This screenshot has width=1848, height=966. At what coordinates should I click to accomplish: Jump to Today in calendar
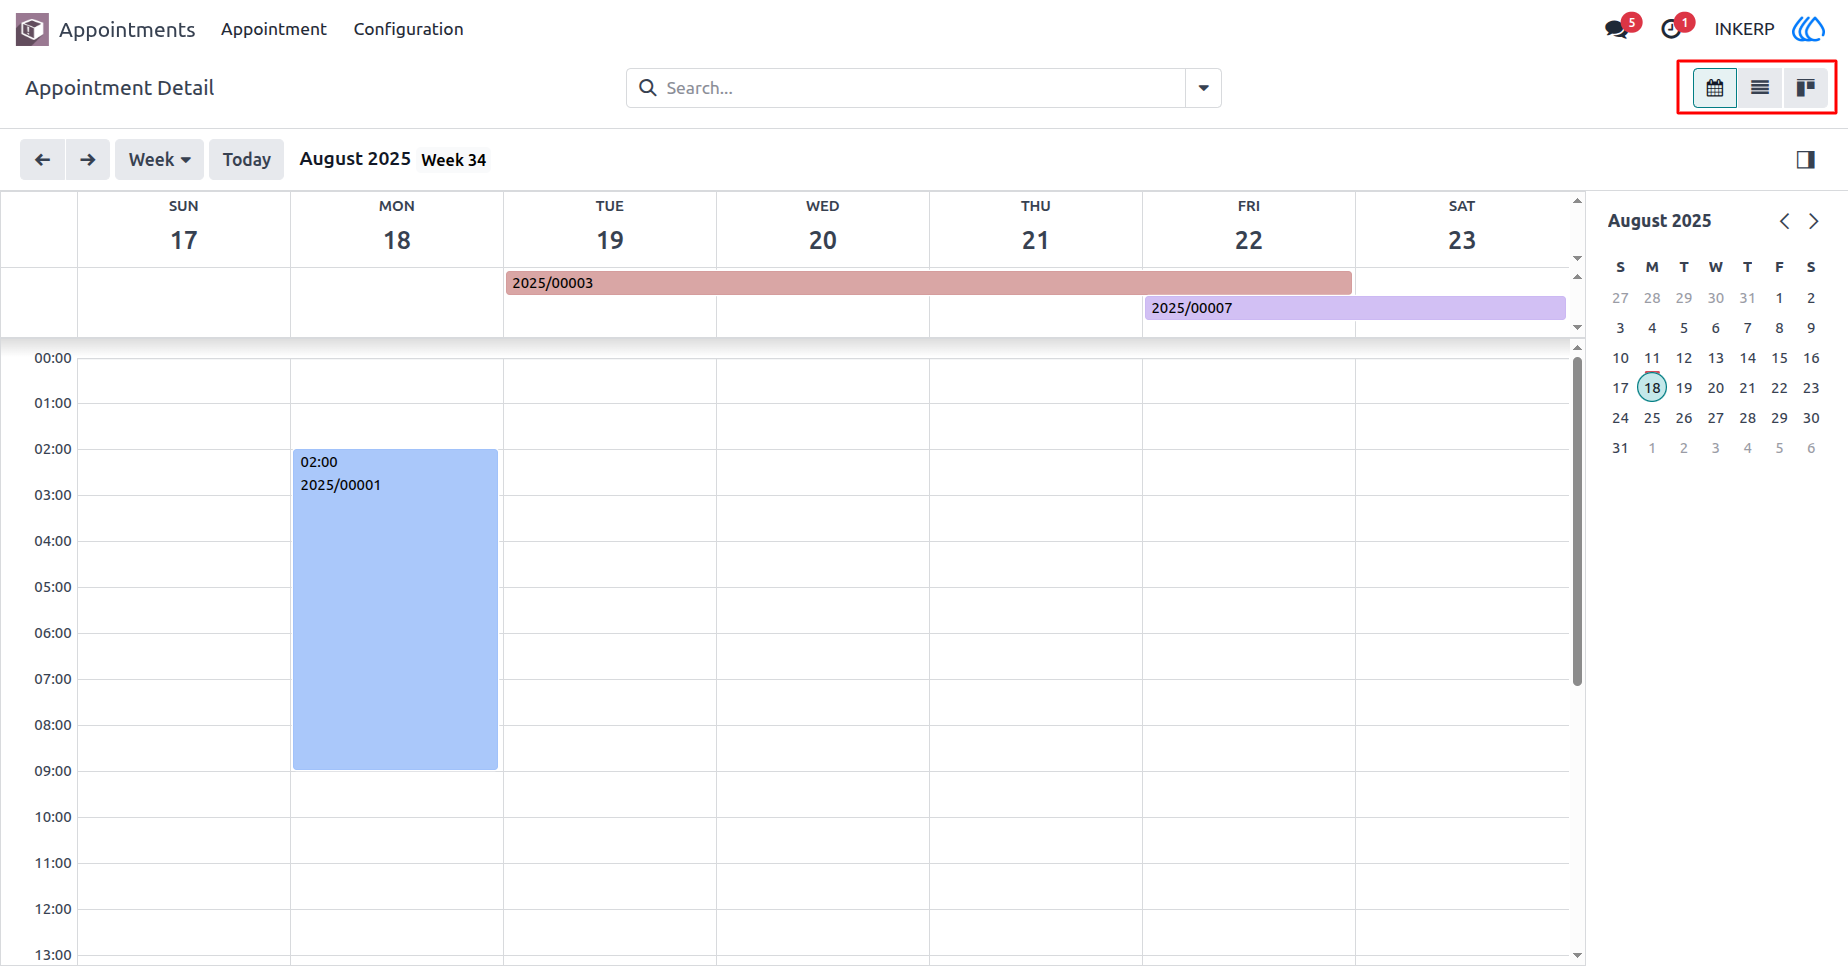tap(246, 160)
